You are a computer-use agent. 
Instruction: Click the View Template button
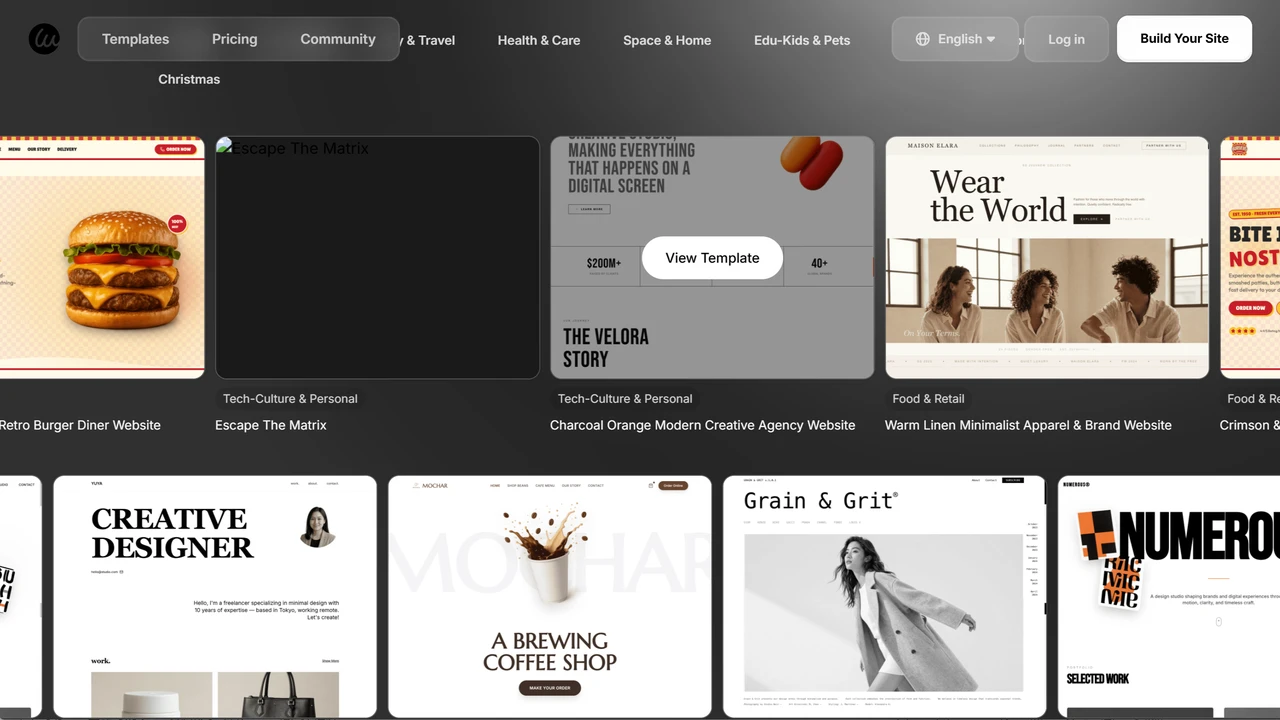point(712,258)
